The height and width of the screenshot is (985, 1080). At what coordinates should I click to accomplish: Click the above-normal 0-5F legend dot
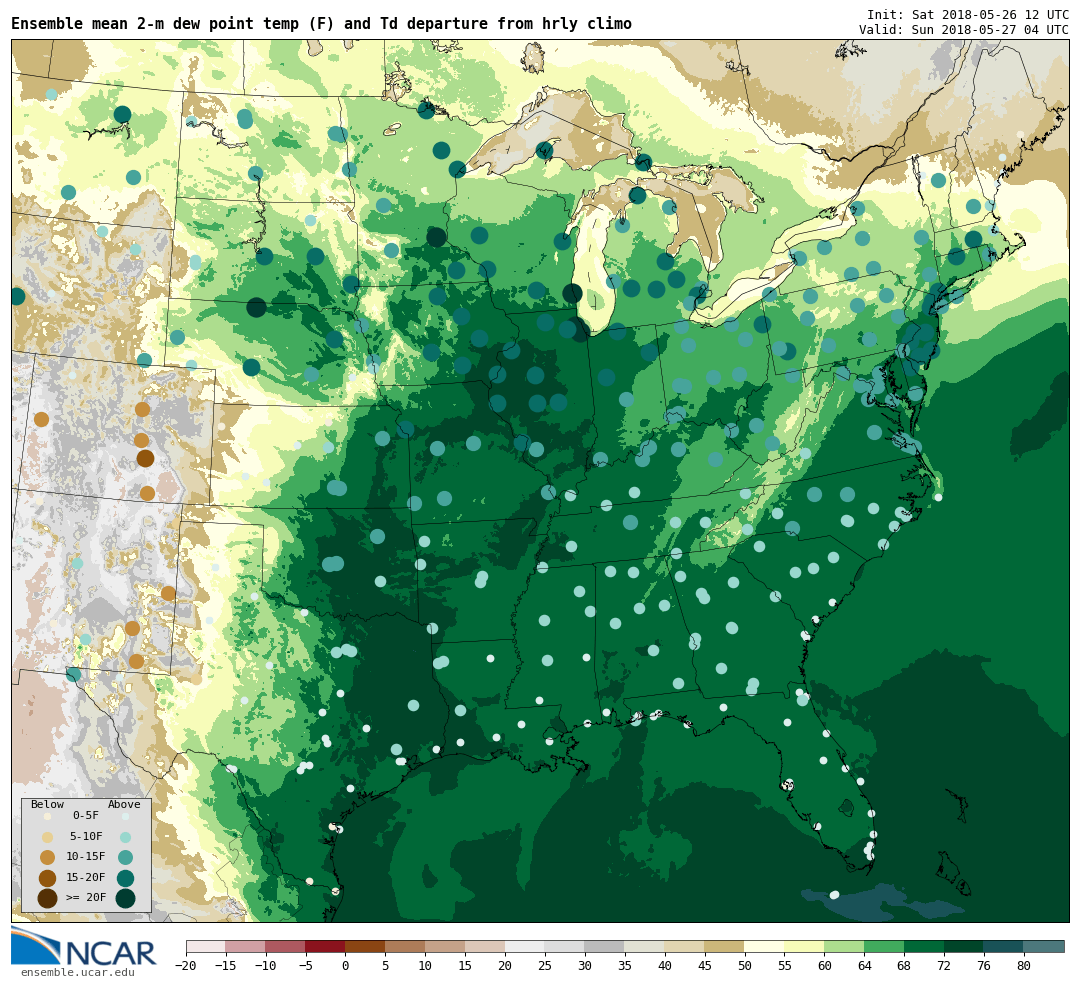coord(125,816)
